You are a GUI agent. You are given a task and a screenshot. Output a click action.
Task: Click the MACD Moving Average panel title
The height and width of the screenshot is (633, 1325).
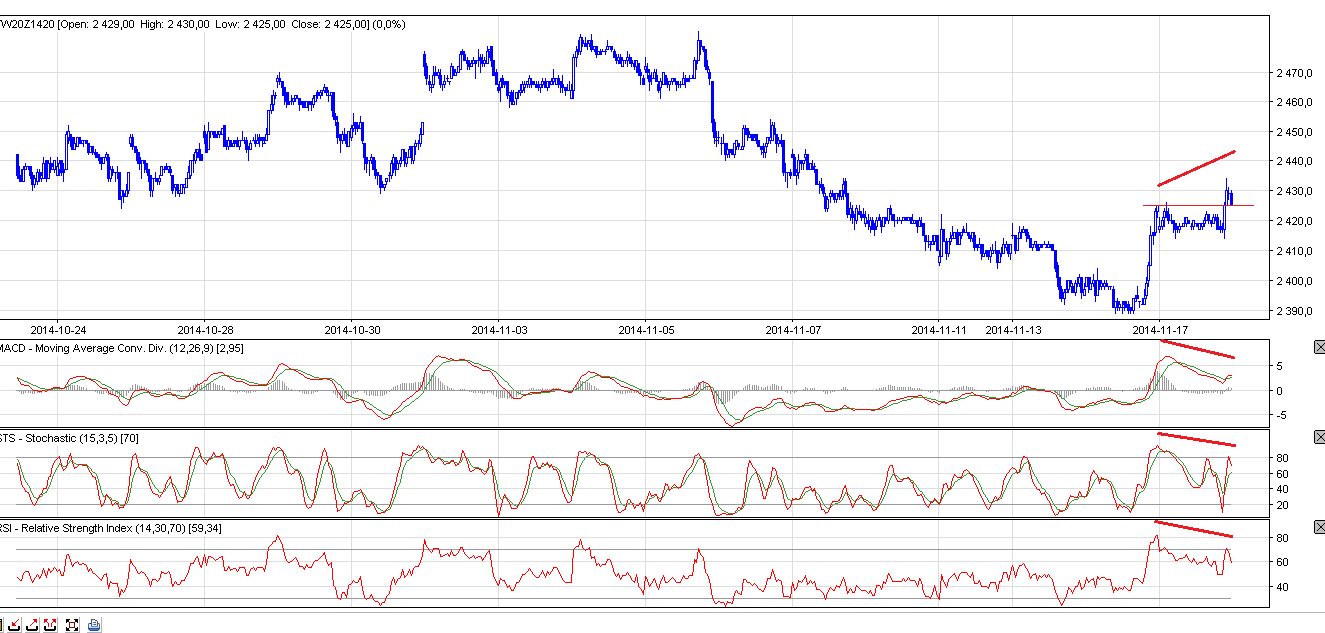tap(121, 347)
